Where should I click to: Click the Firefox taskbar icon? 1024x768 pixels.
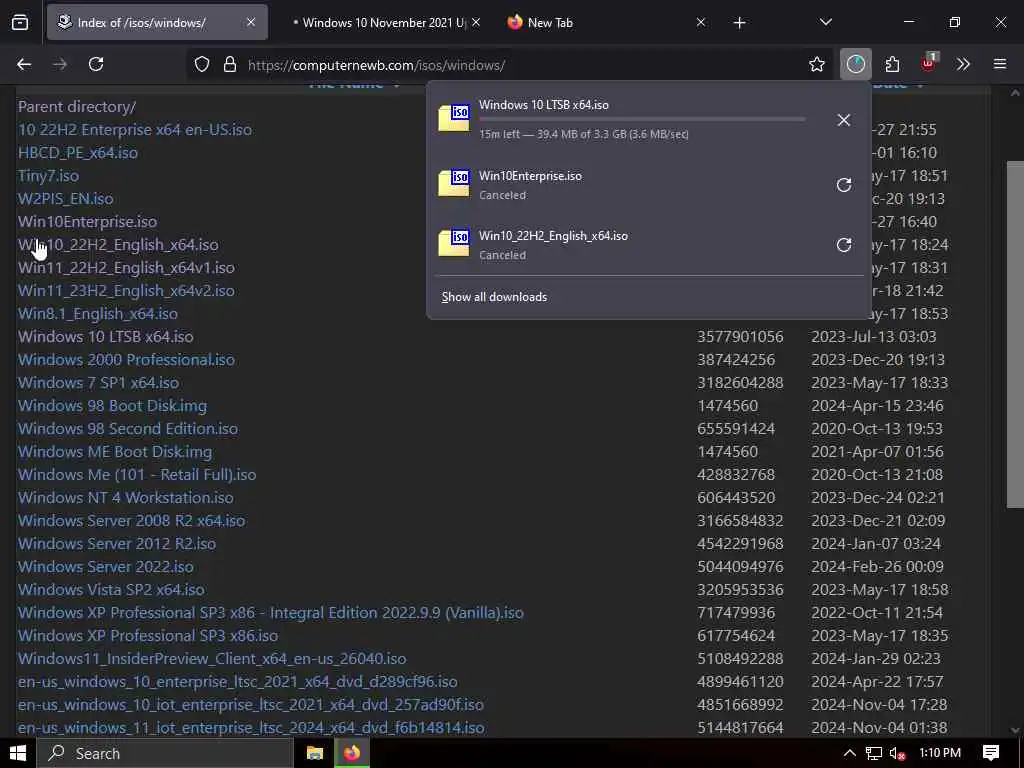352,753
